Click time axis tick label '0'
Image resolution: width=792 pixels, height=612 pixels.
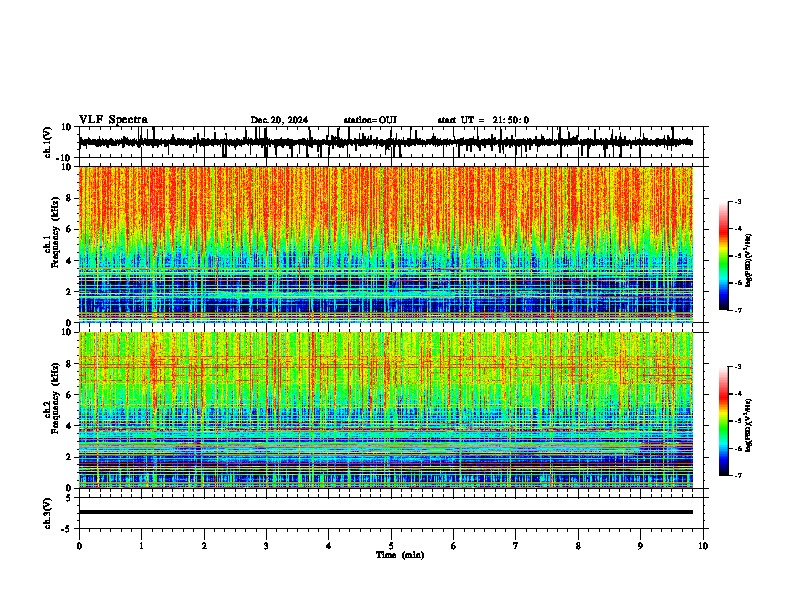[x=79, y=546]
